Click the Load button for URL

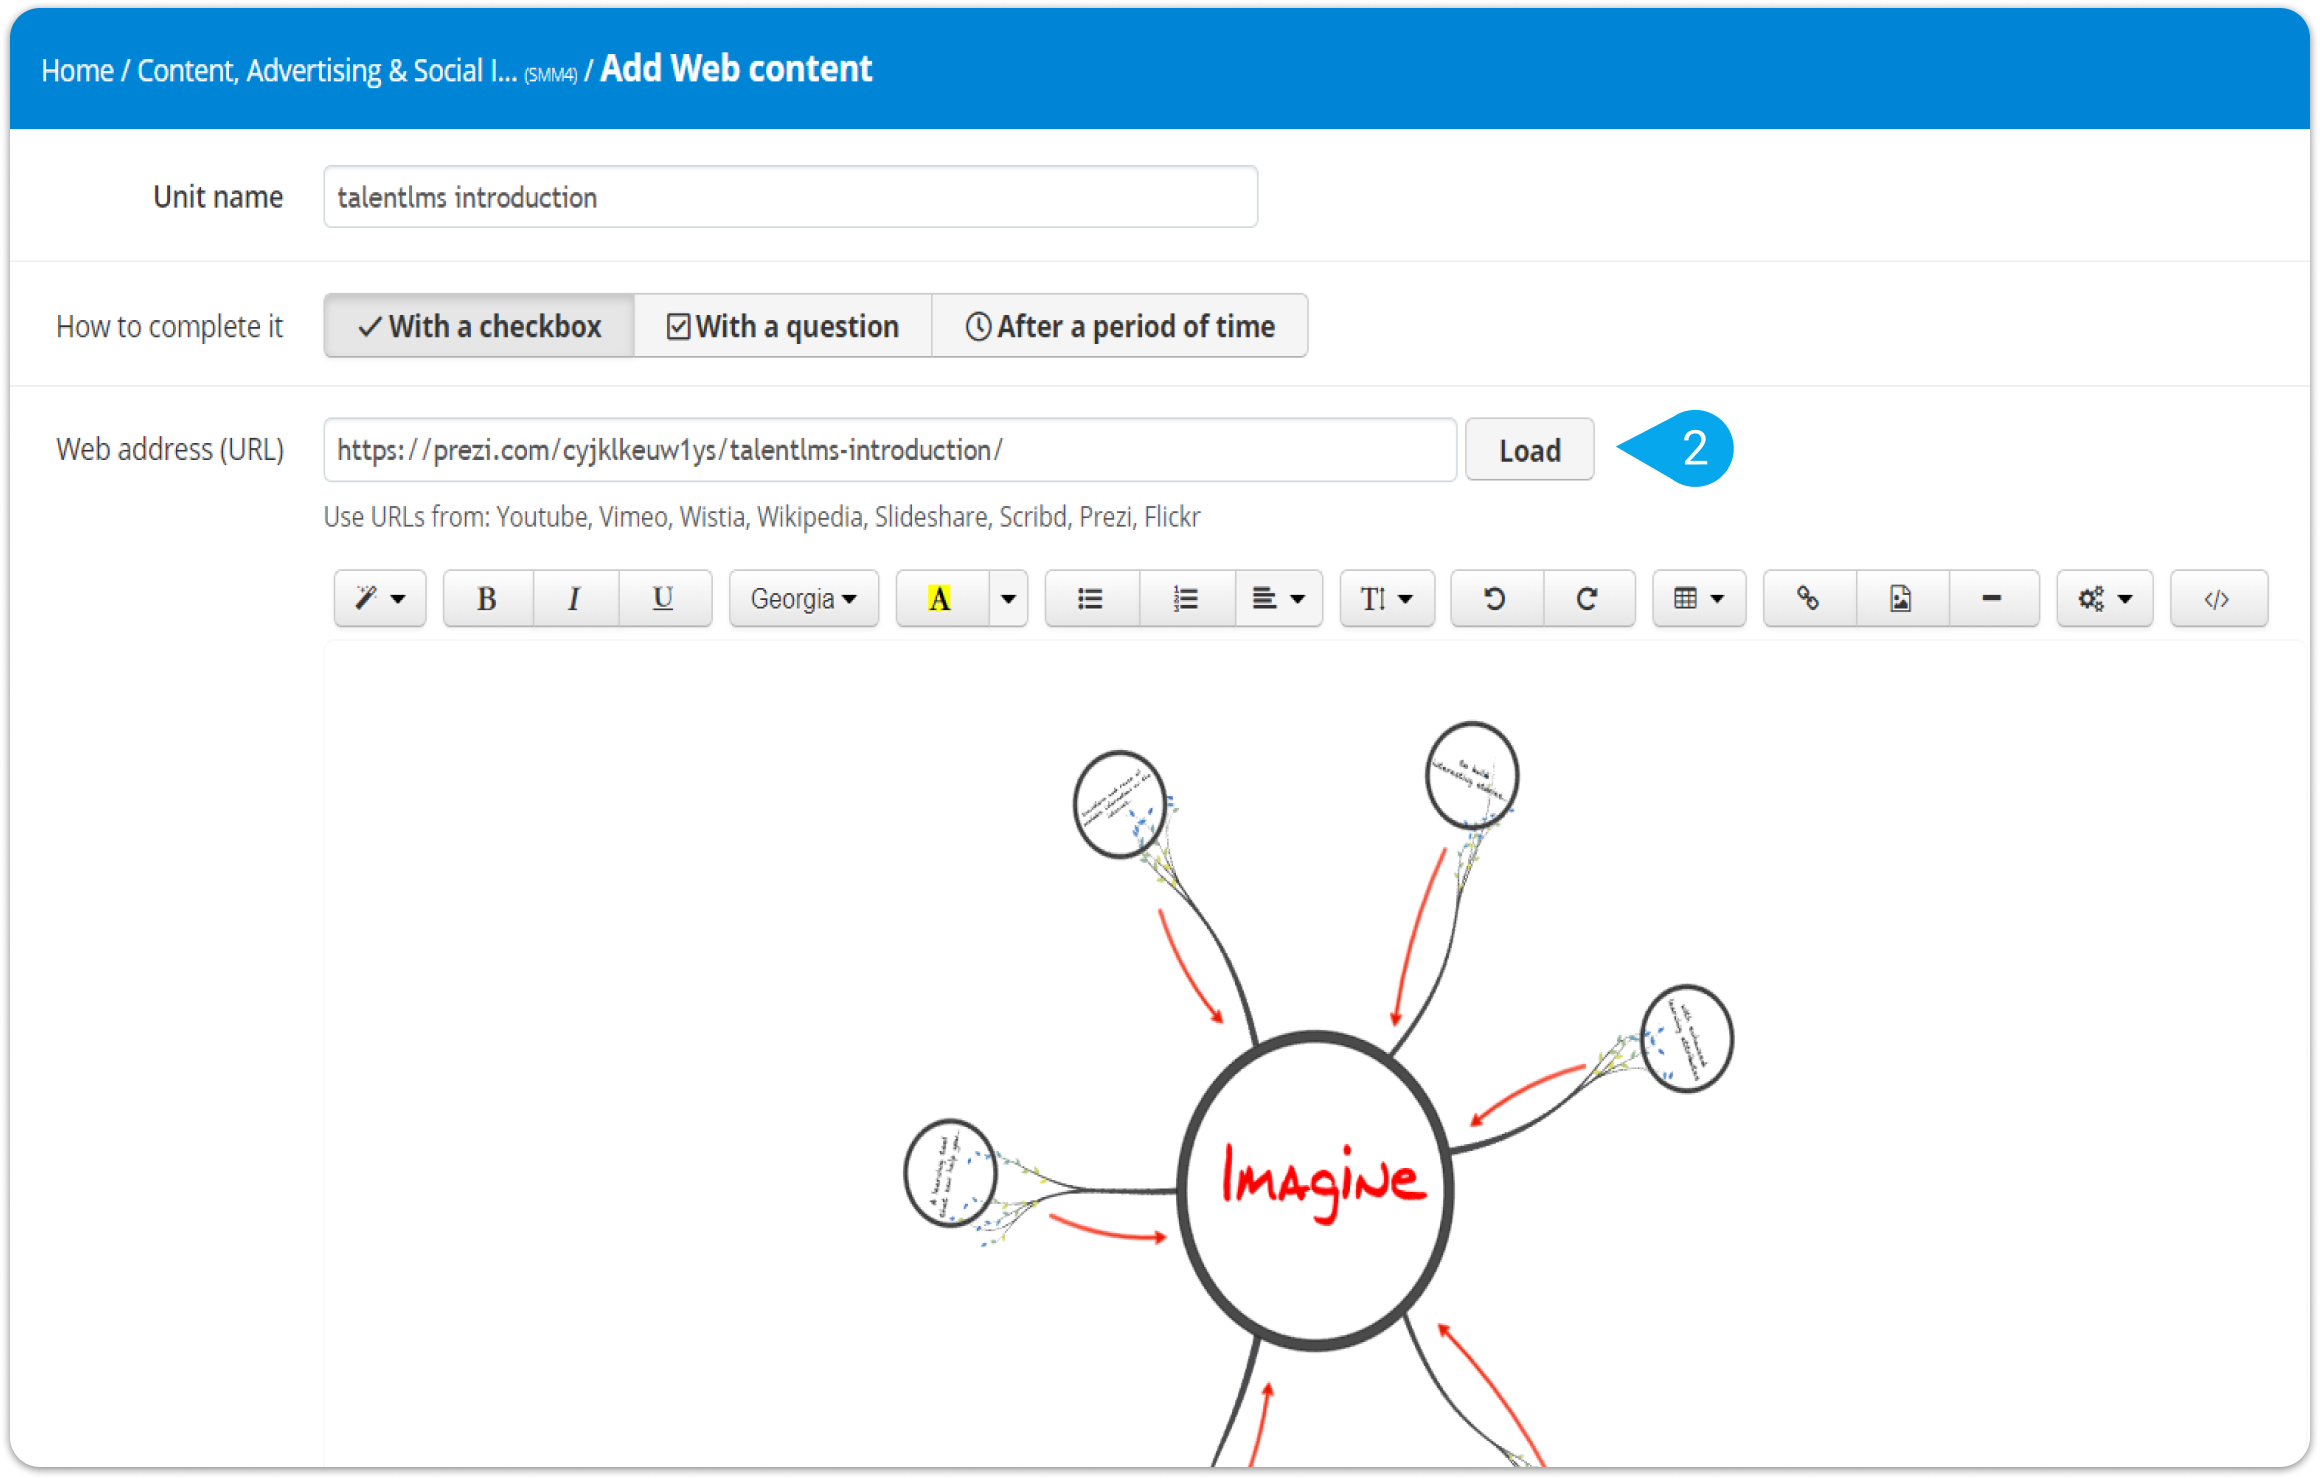tap(1532, 451)
